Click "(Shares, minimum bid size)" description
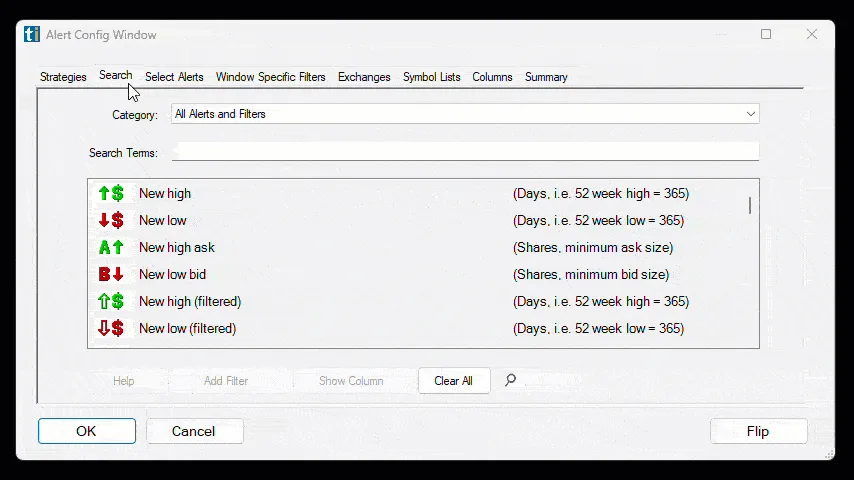The image size is (854, 480). 591,274
